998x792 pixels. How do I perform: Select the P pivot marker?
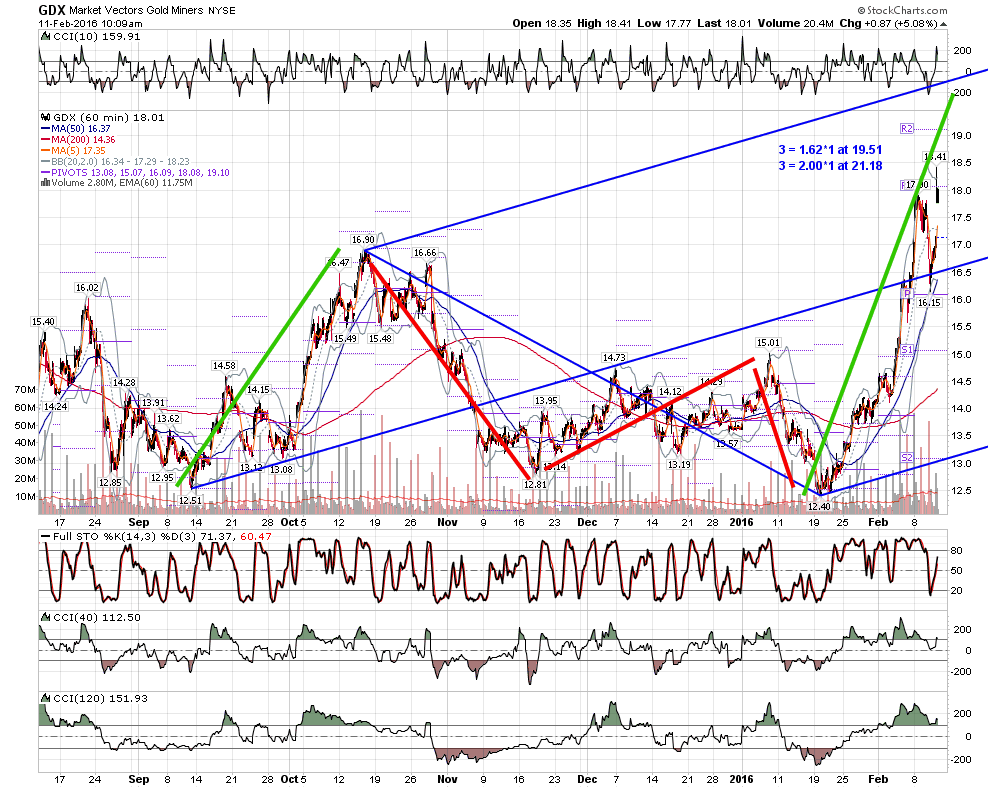[907, 293]
